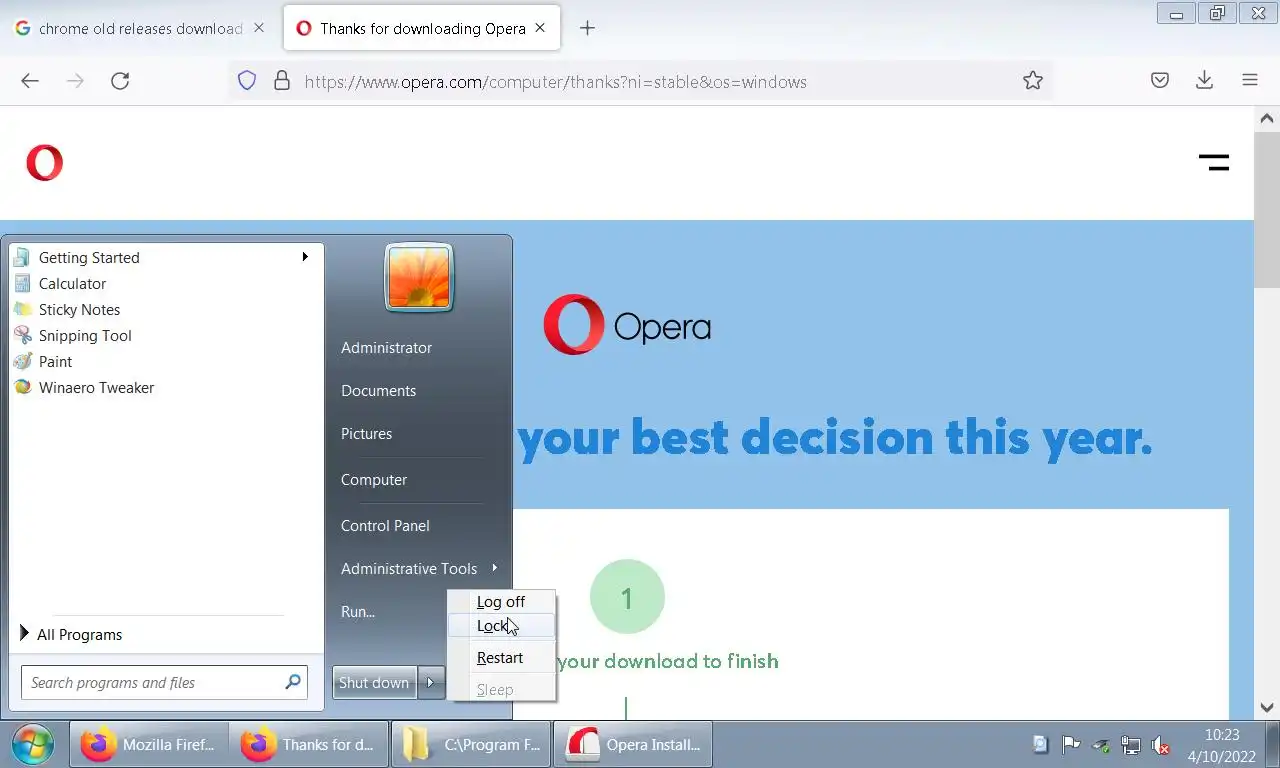The height and width of the screenshot is (768, 1280).
Task: Select Lock from the power menu
Action: [501, 625]
